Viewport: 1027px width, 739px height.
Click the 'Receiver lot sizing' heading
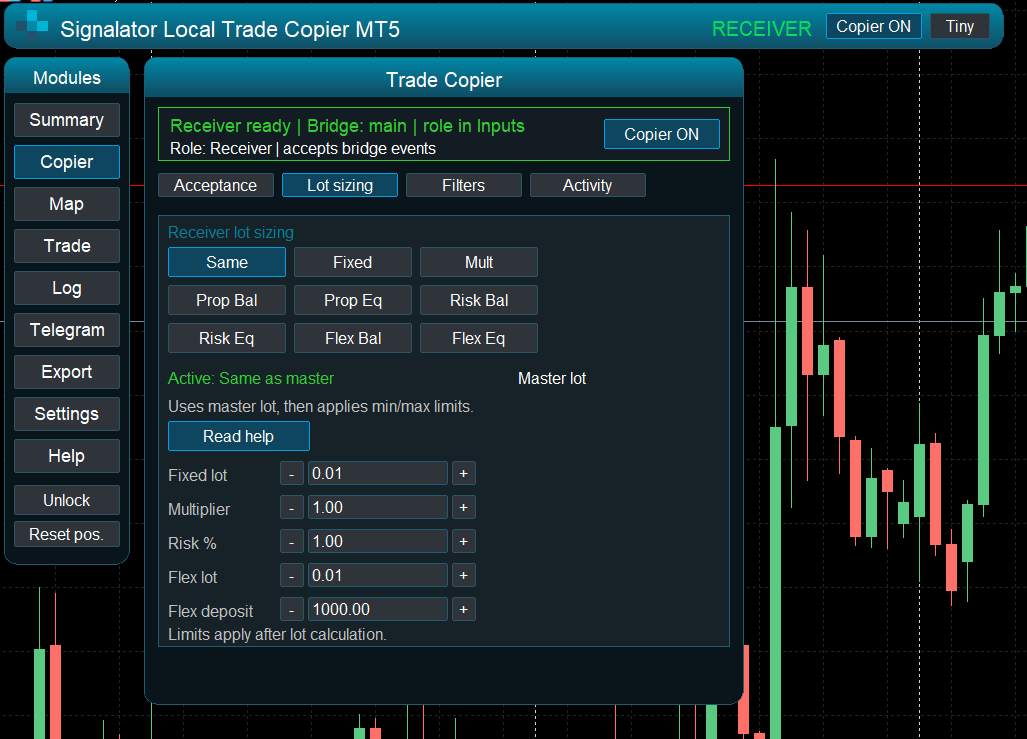pos(231,233)
